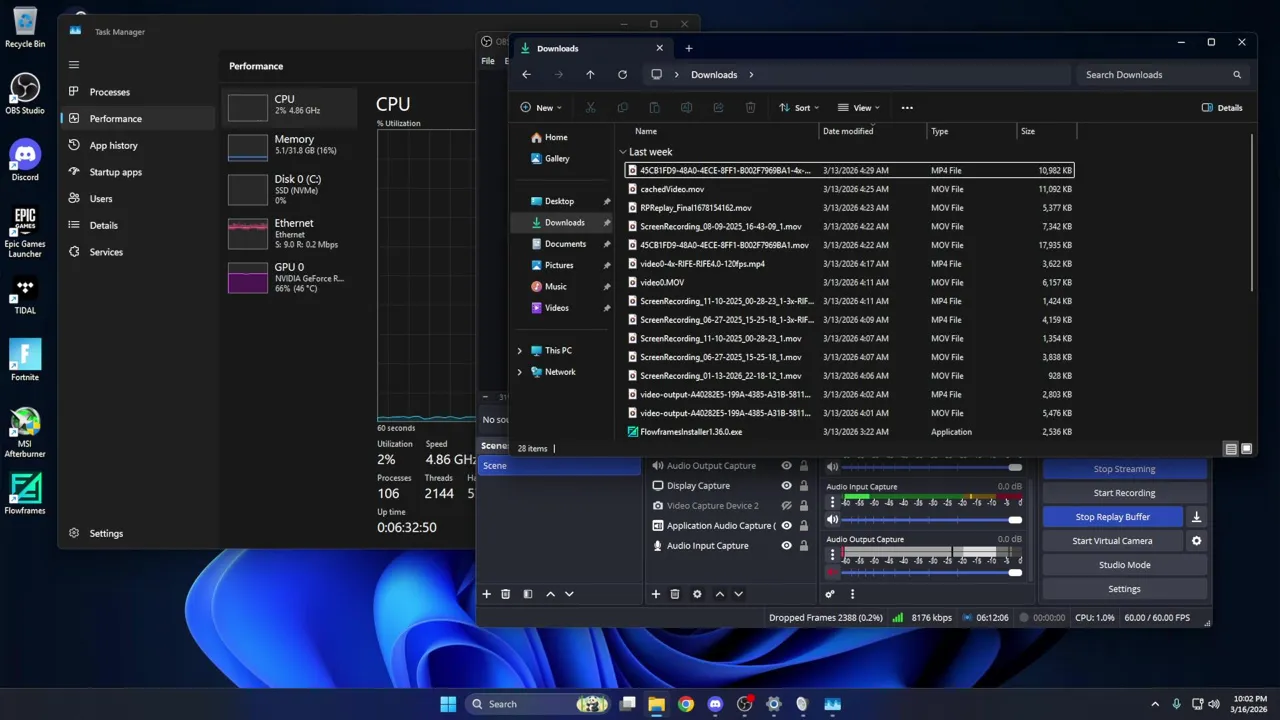Open OBS scene filters icon
The image size is (1280, 720).
pyautogui.click(x=528, y=594)
